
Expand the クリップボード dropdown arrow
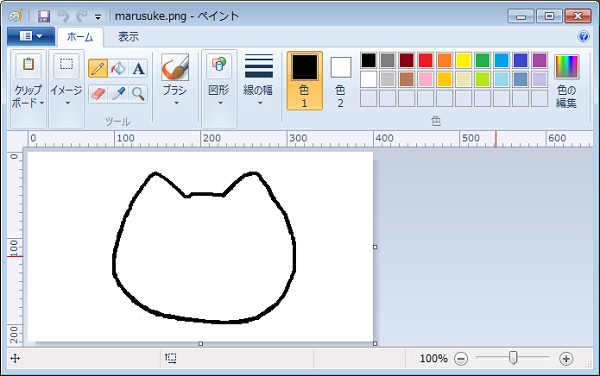click(x=42, y=103)
